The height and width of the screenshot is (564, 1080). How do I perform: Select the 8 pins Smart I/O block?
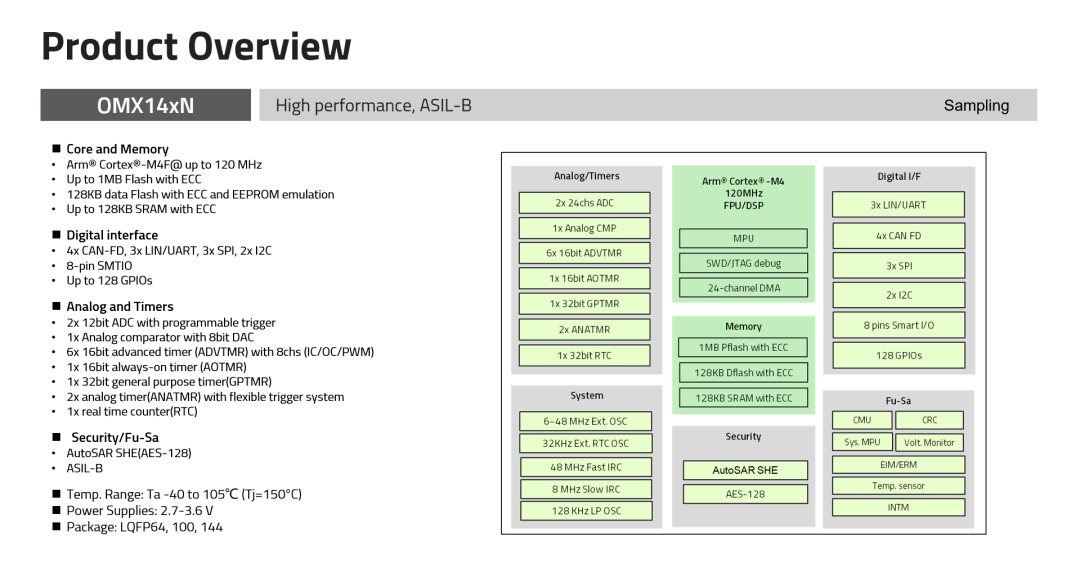coord(898,325)
